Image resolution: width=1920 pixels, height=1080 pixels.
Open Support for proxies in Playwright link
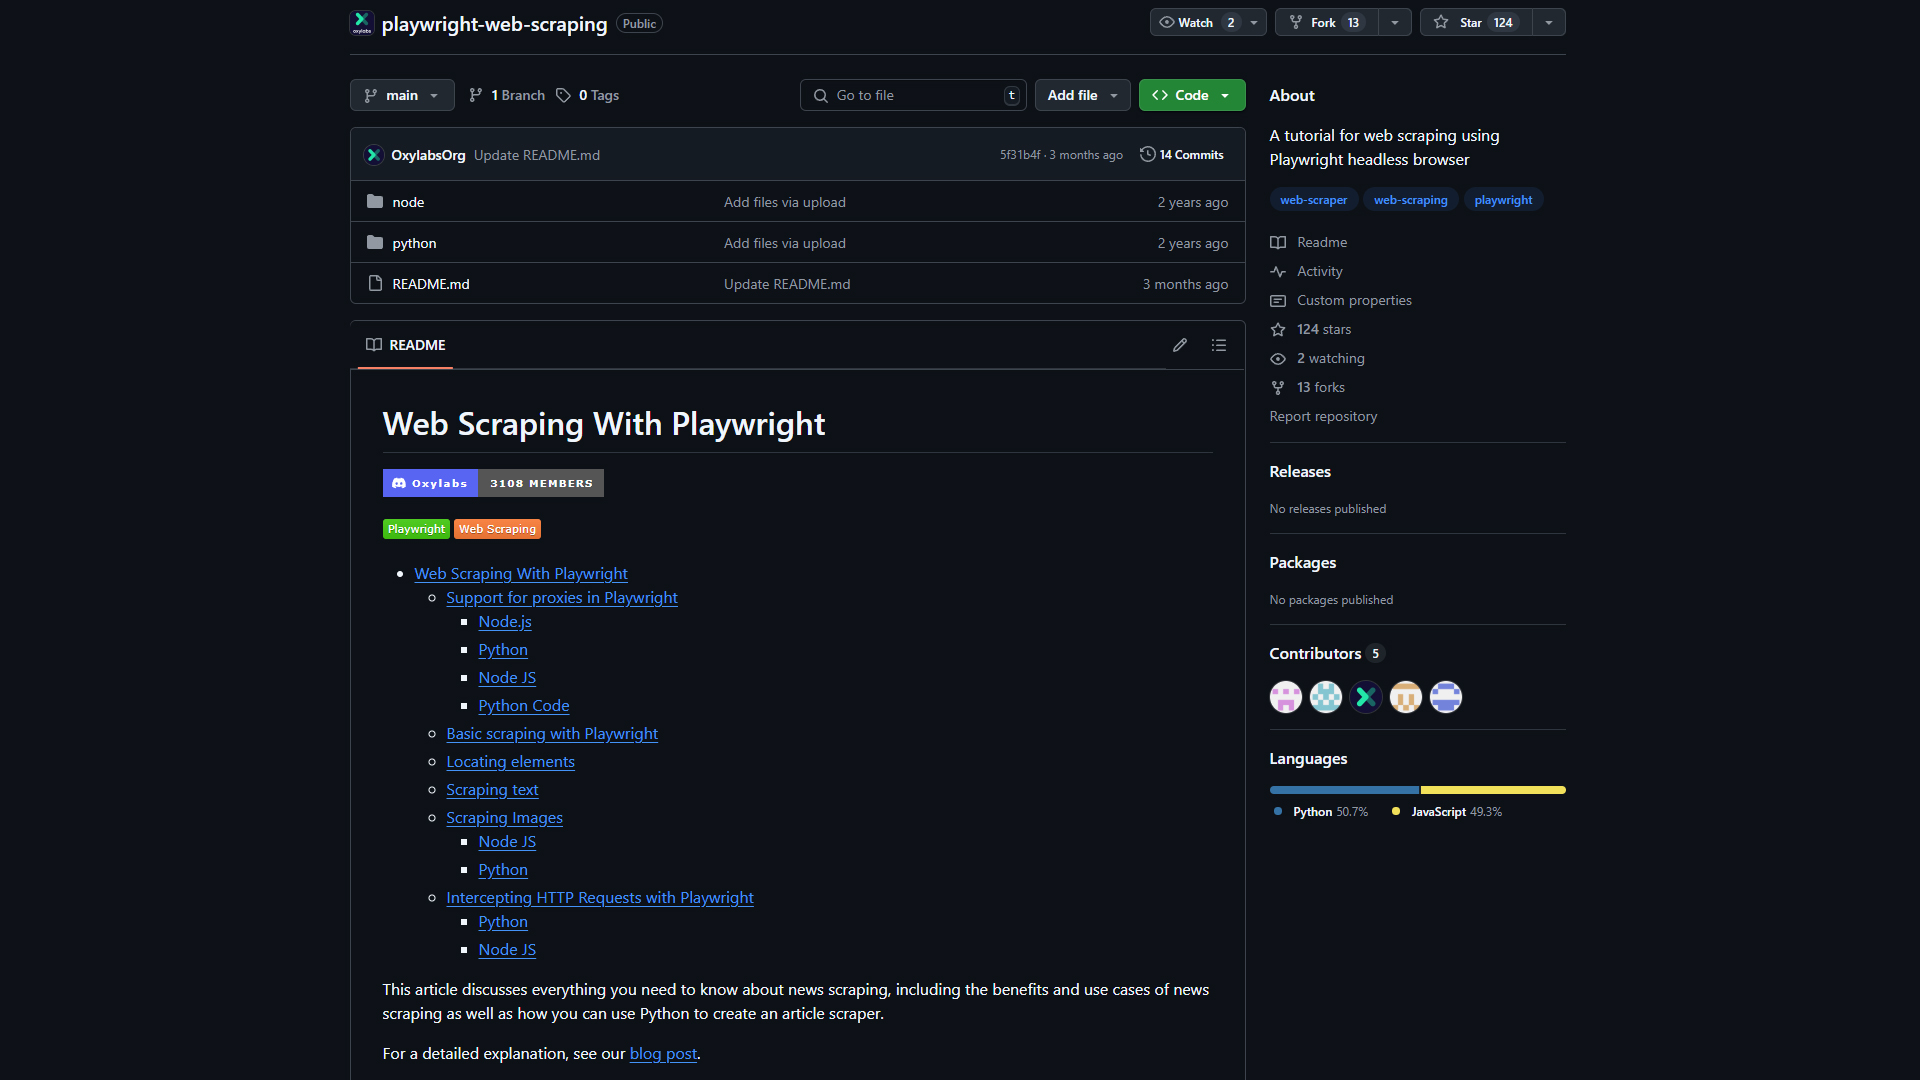tap(561, 598)
